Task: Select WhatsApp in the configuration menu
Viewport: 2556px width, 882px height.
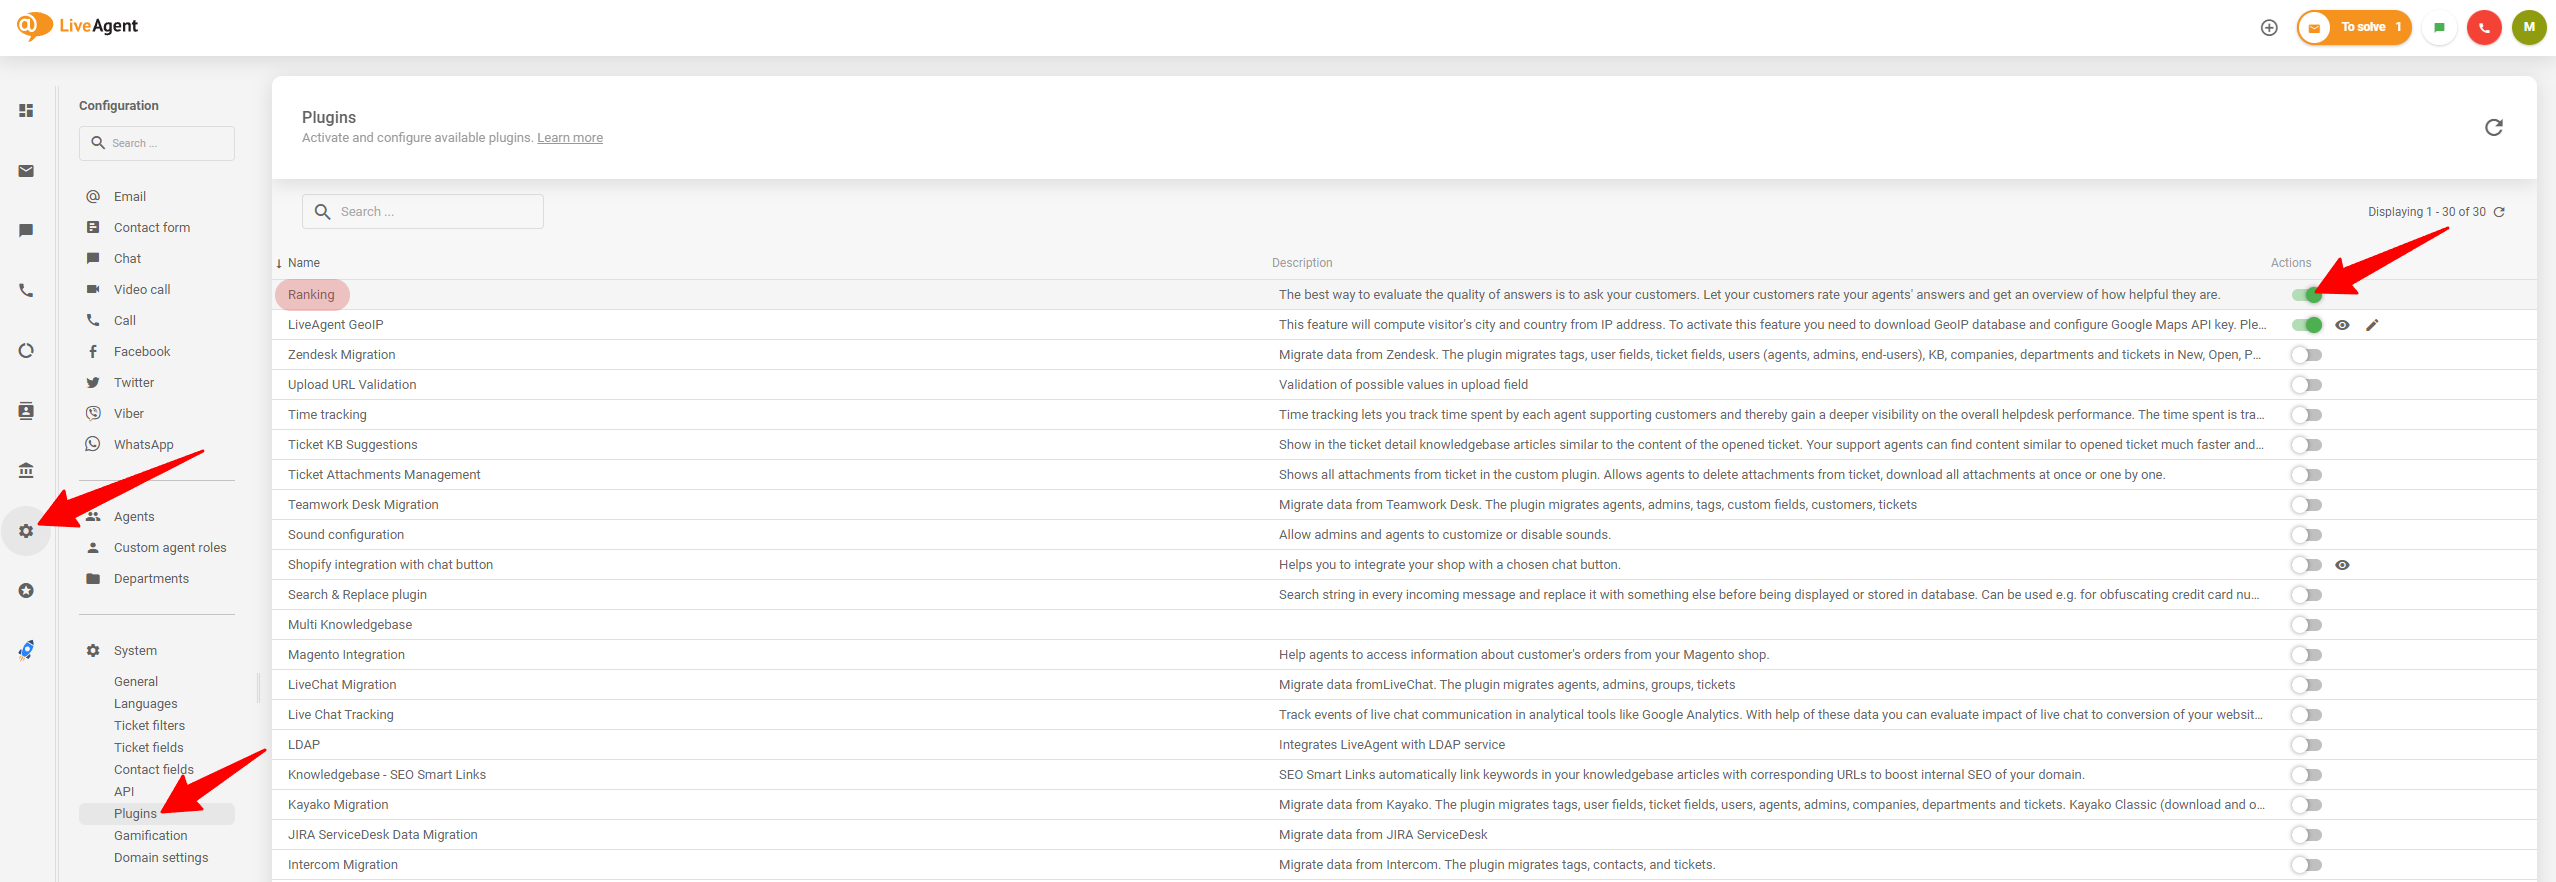Action: coord(143,445)
